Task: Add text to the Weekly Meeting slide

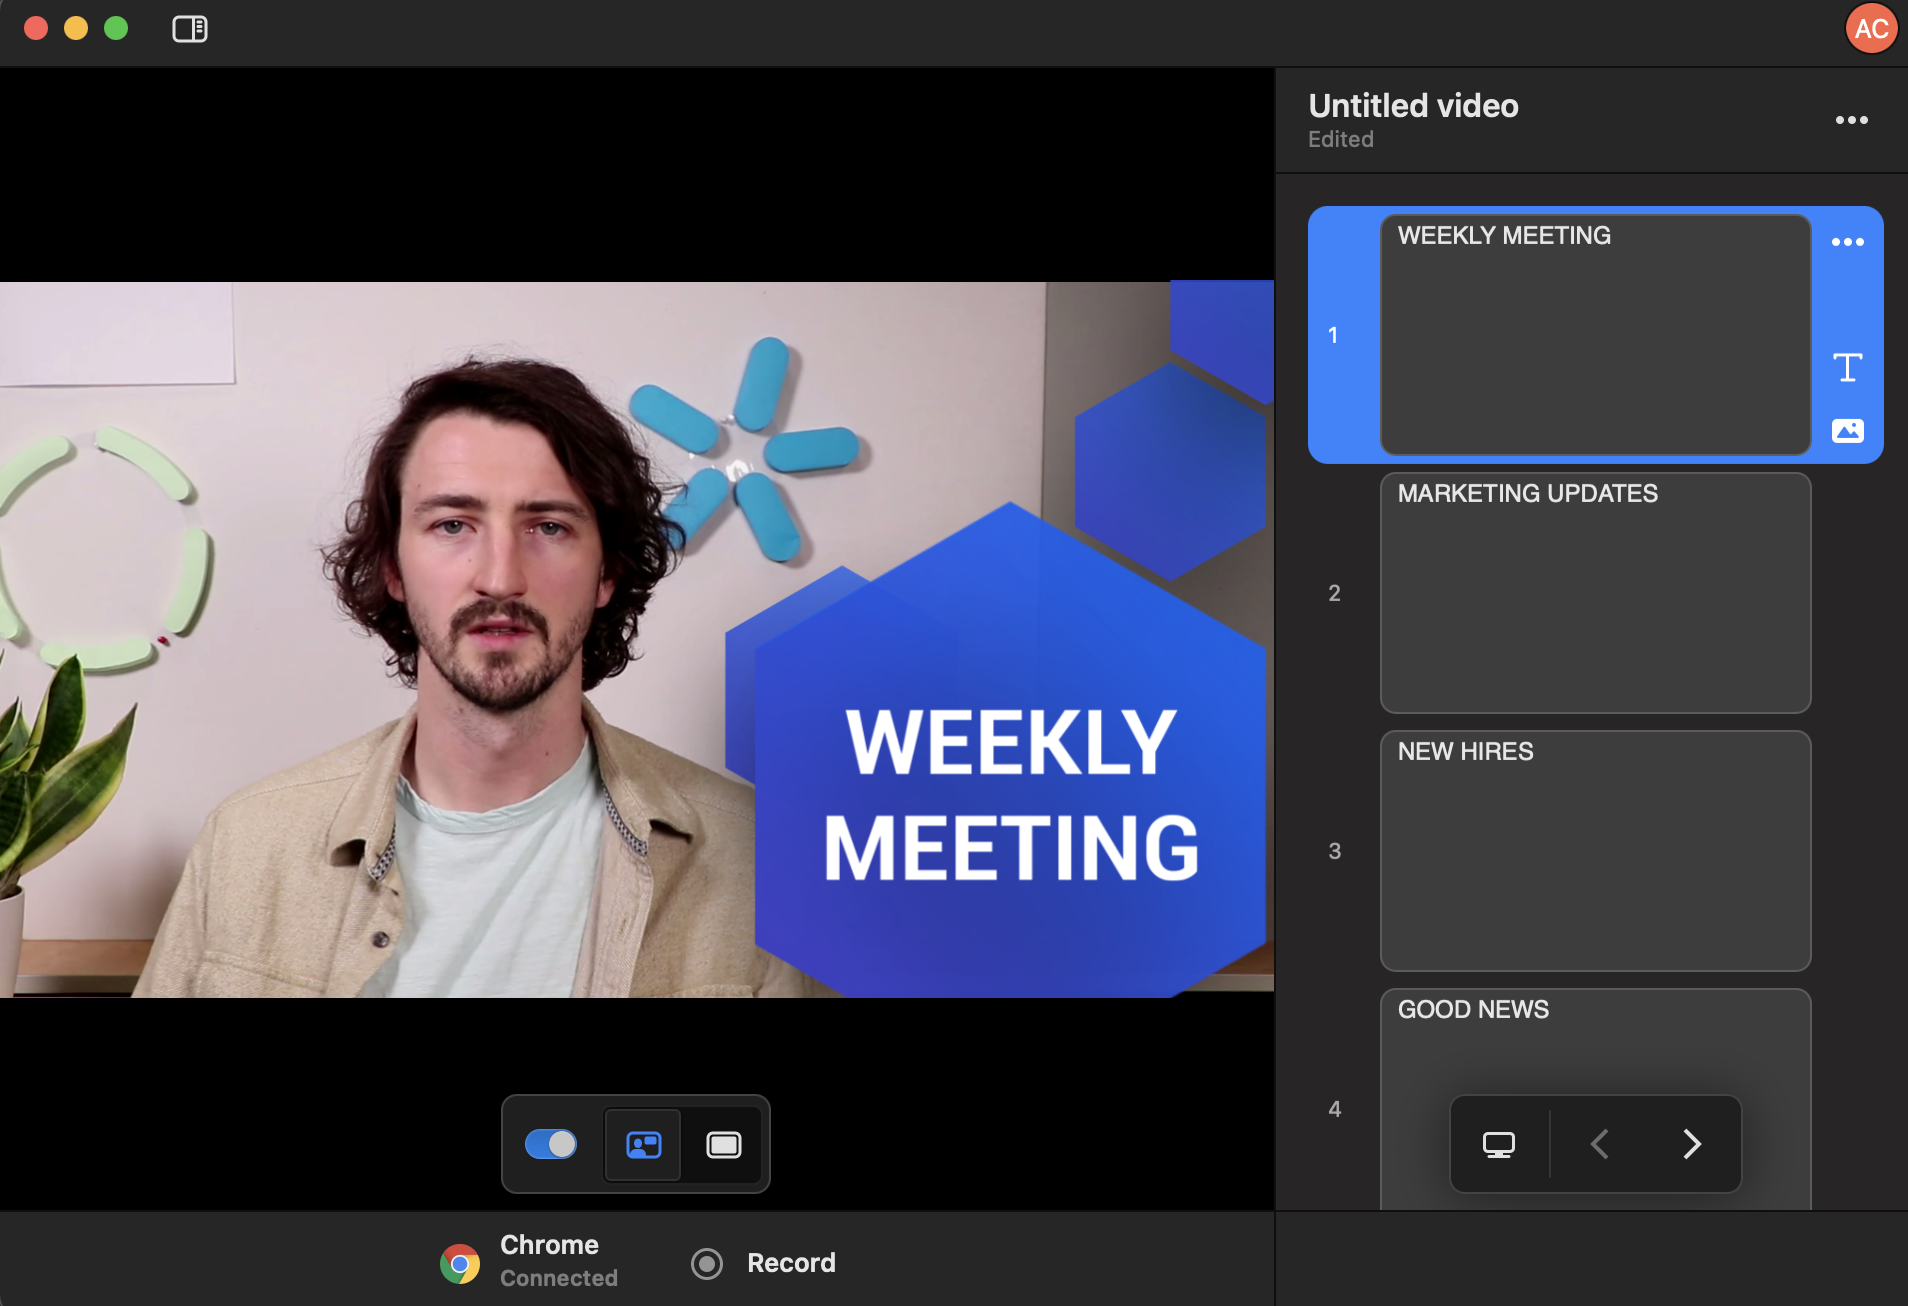Action: pos(1847,368)
